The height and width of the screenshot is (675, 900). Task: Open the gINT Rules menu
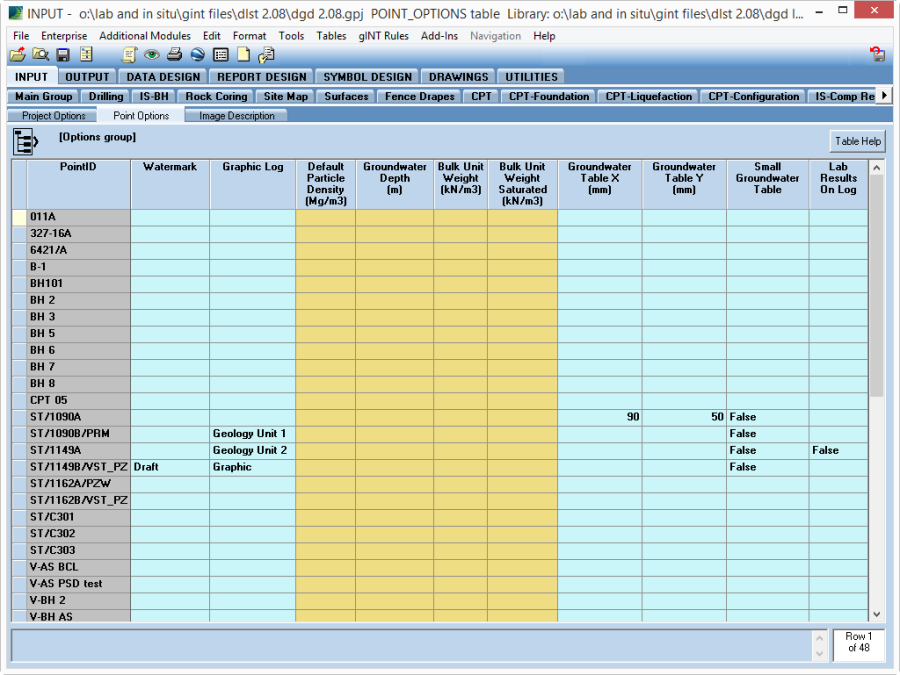click(384, 36)
